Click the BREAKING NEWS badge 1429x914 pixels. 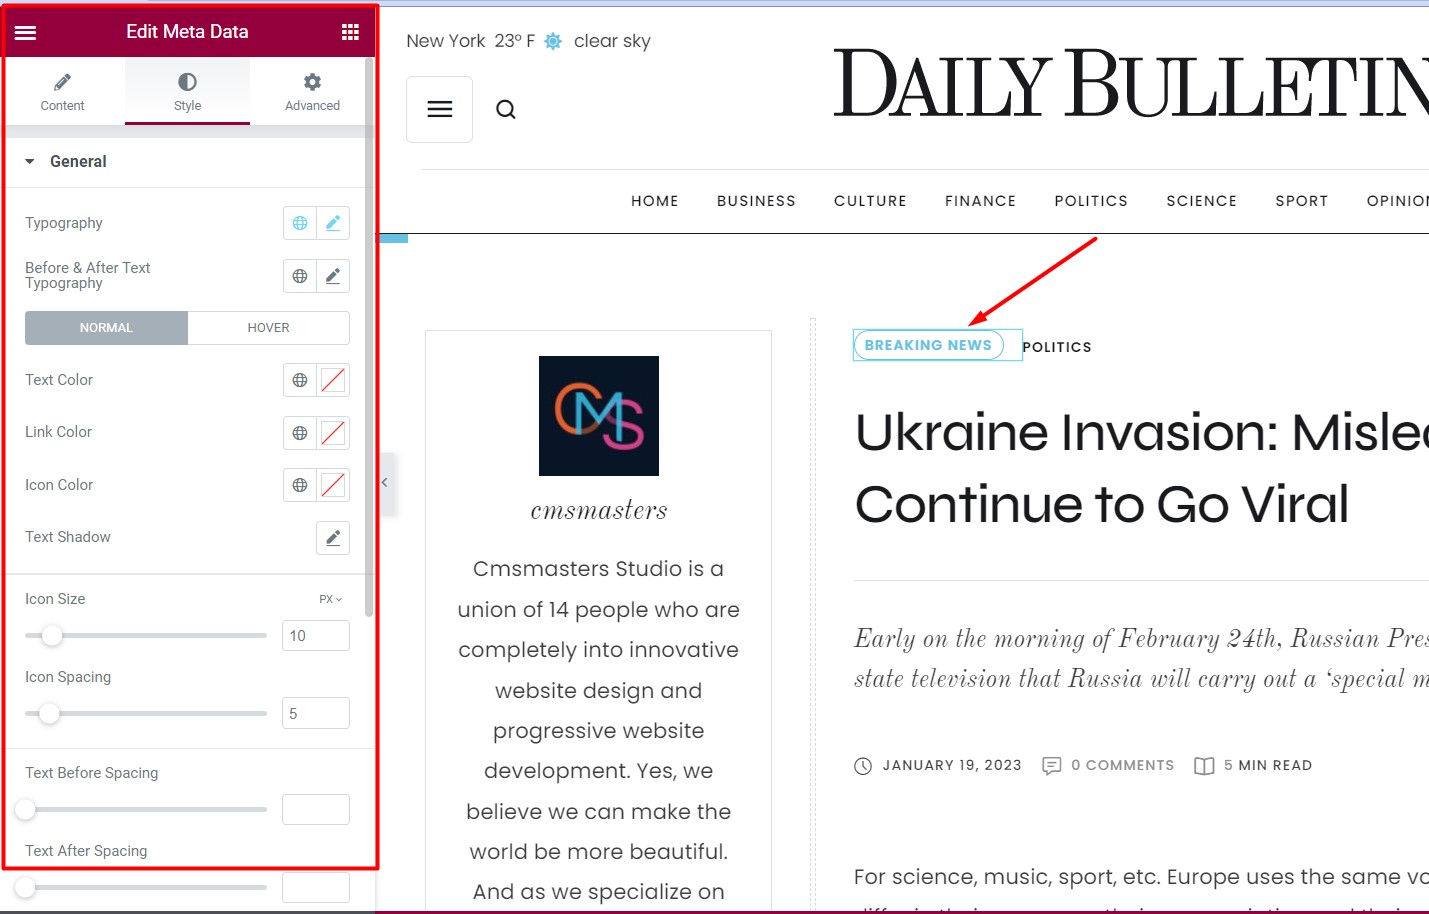point(928,345)
